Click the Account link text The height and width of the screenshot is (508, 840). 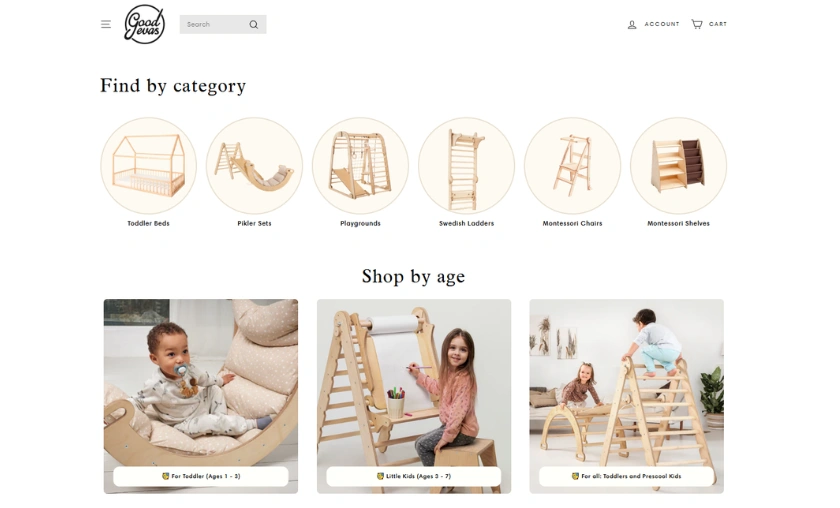click(x=662, y=24)
